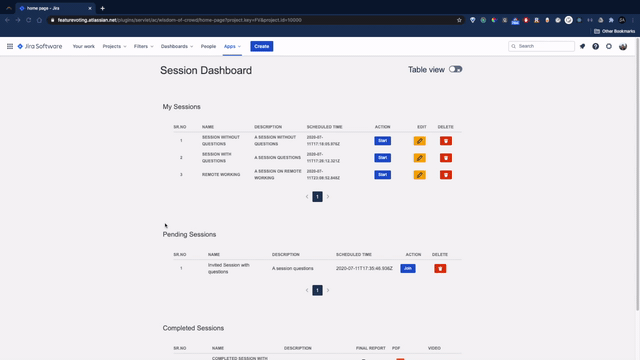The image size is (640, 360).
Task: Click the browser address bar URL
Action: point(180,20)
